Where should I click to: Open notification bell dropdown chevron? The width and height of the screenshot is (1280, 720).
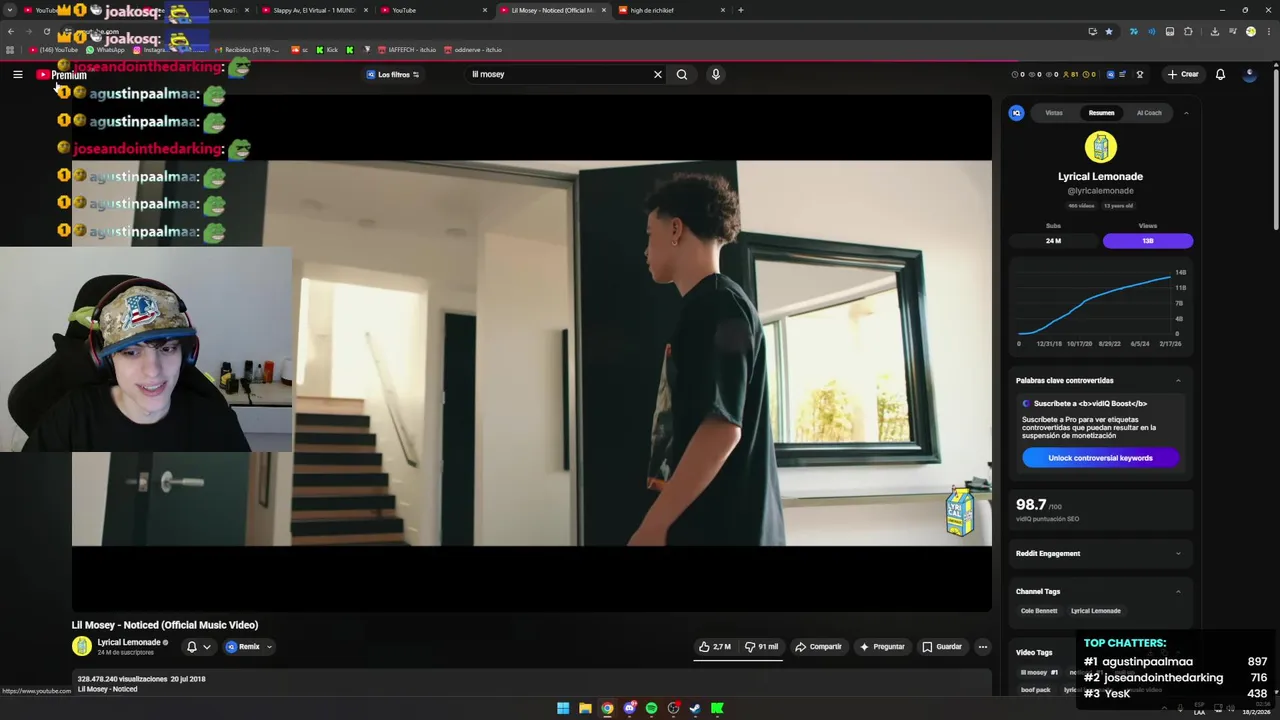[x=207, y=647]
